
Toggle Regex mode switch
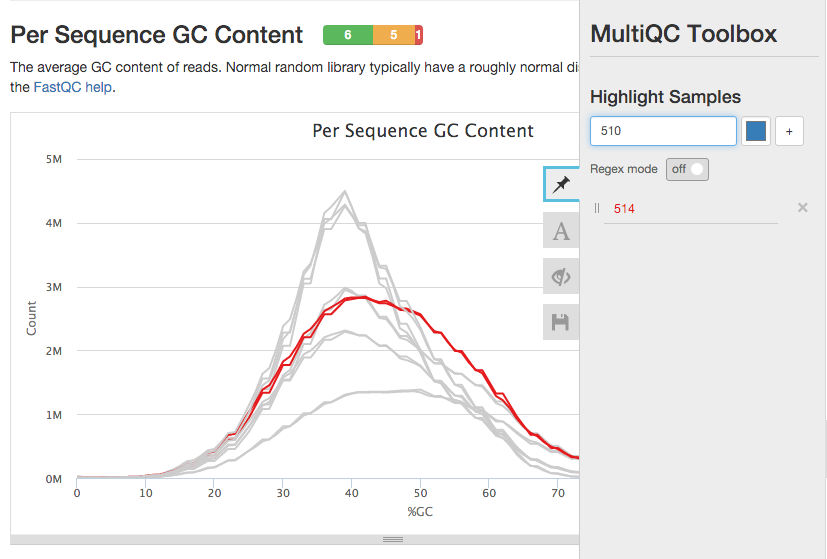click(x=688, y=169)
